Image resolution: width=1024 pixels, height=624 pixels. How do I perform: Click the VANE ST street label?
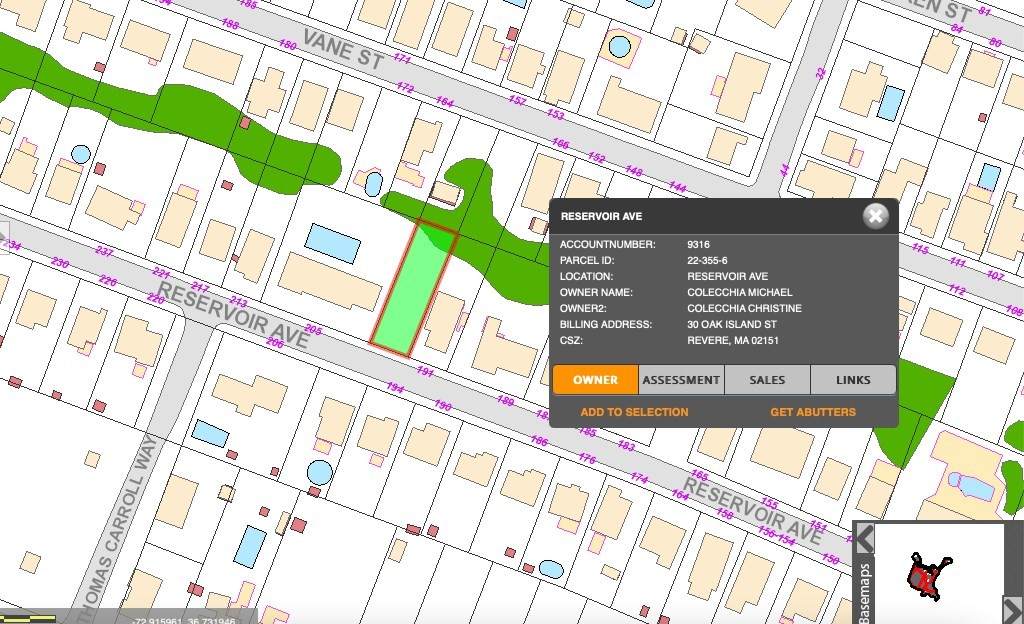tap(344, 49)
